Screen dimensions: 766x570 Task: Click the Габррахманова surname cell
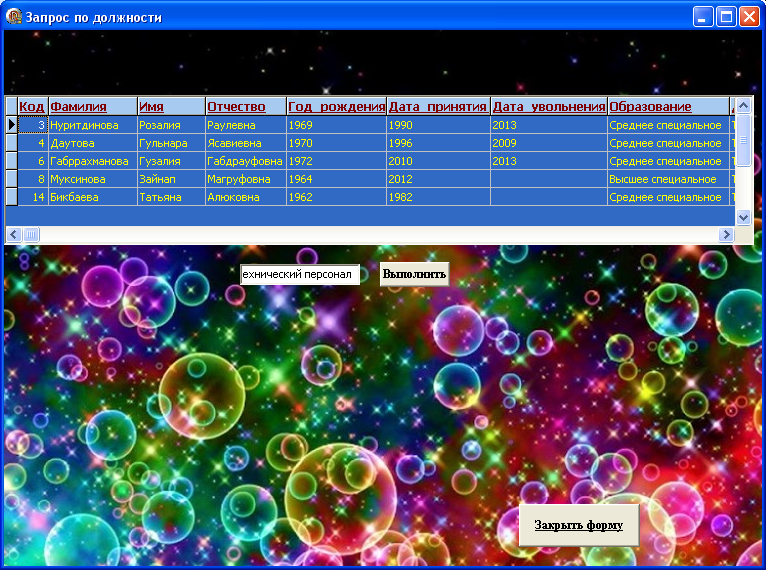[x=93, y=161]
